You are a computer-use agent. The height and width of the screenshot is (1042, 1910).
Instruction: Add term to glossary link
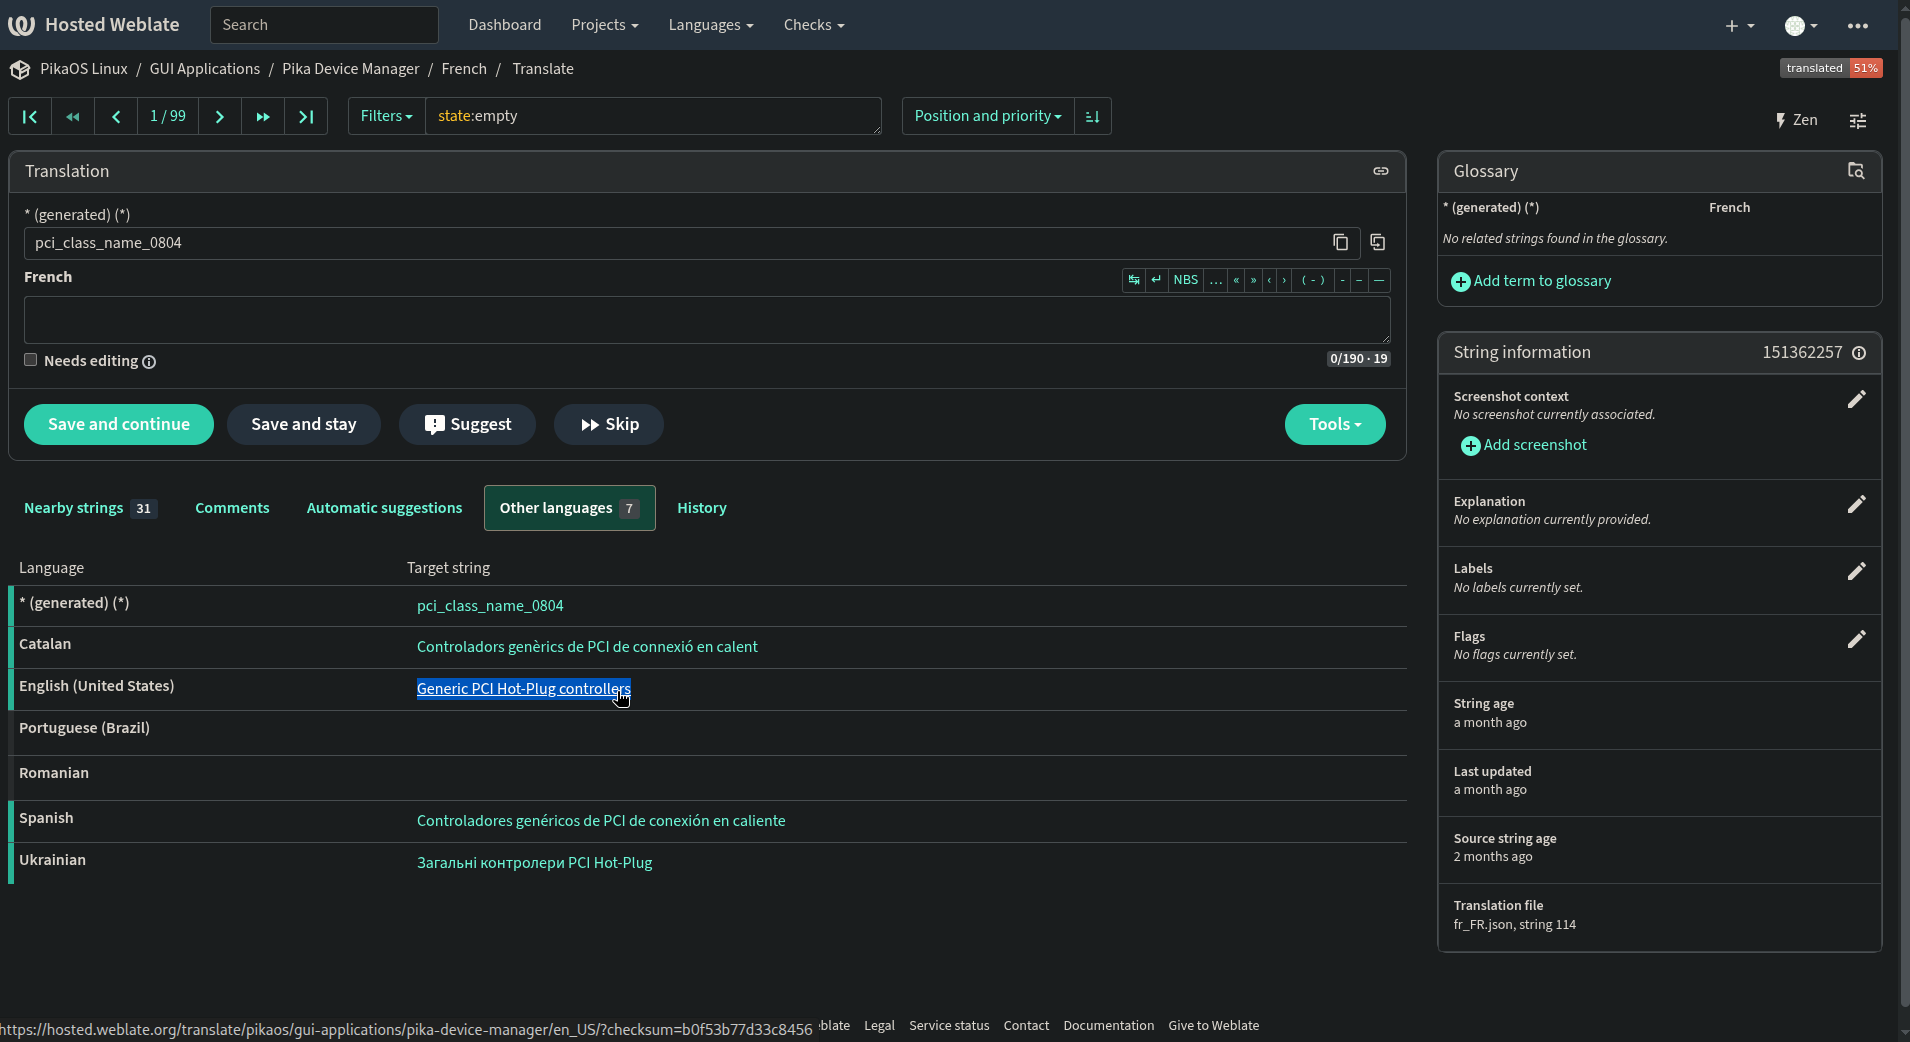[1531, 281]
